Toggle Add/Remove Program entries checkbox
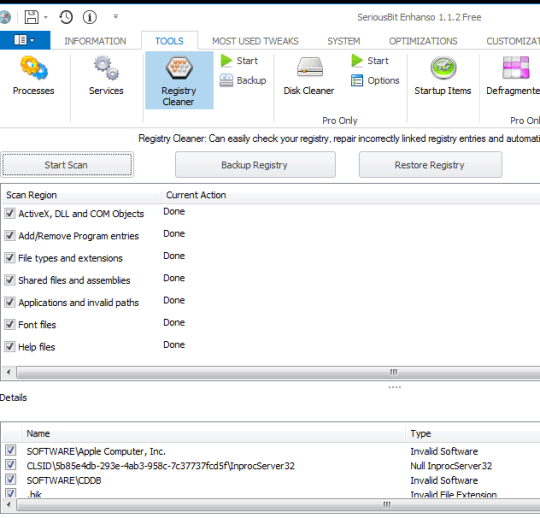This screenshot has height=518, width=540. (10, 236)
